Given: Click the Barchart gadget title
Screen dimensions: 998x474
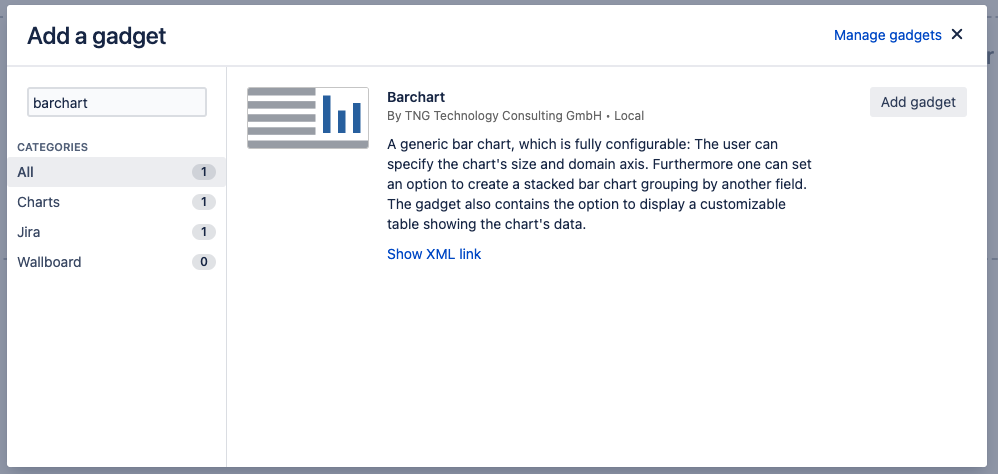Looking at the screenshot, I should point(416,97).
